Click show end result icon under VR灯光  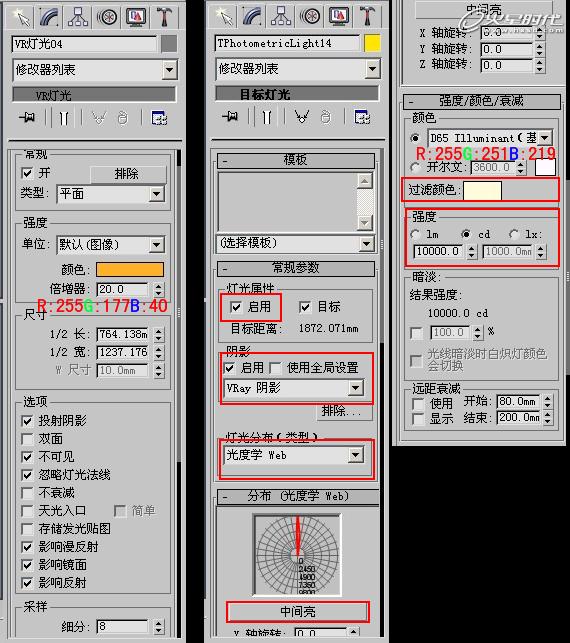(x=64, y=118)
